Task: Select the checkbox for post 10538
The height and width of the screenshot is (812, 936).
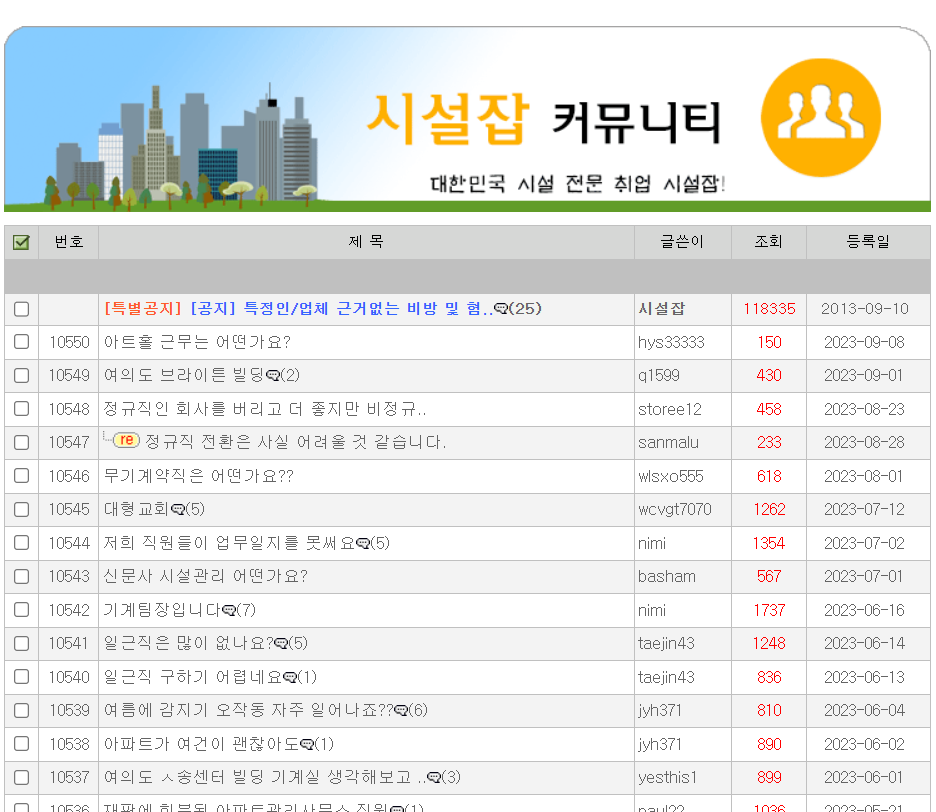Action: click(x=21, y=743)
